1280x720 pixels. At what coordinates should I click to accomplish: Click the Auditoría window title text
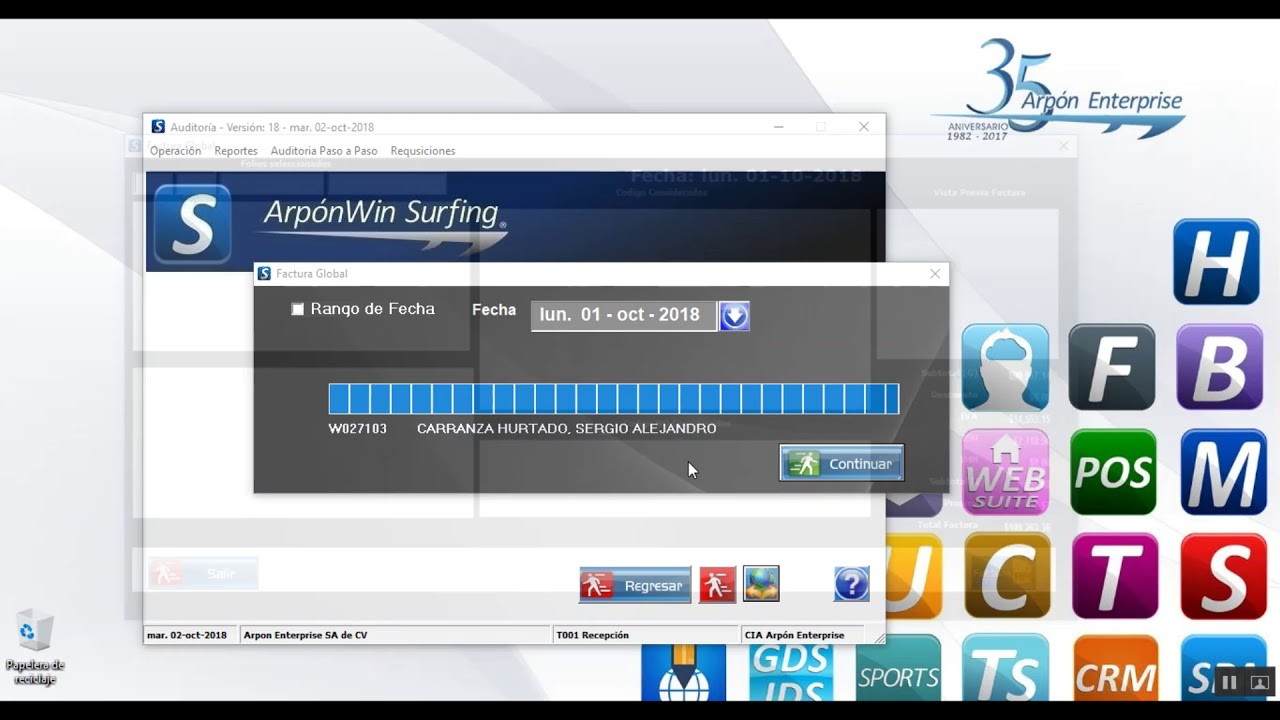272,127
